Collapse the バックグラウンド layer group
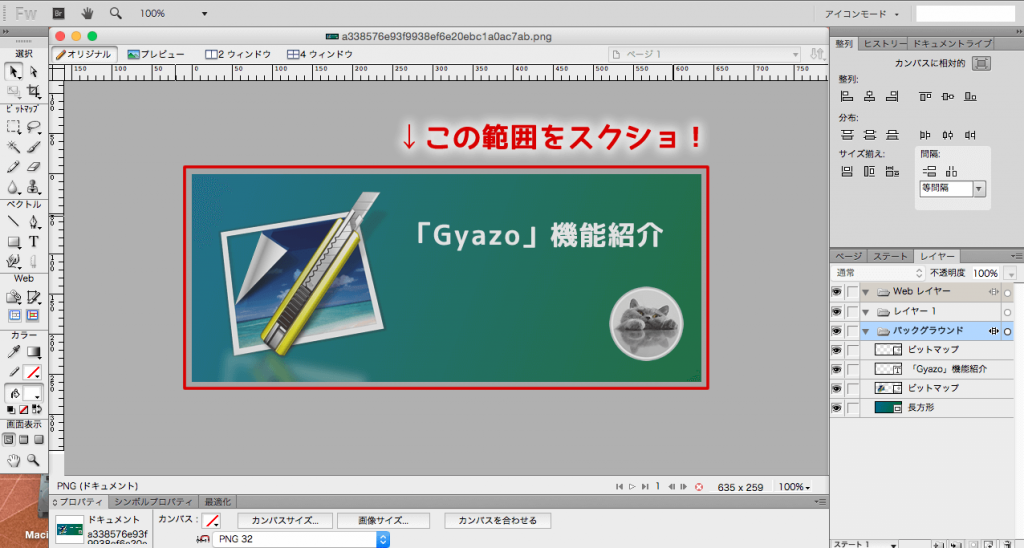The height and width of the screenshot is (548, 1024). [x=866, y=331]
